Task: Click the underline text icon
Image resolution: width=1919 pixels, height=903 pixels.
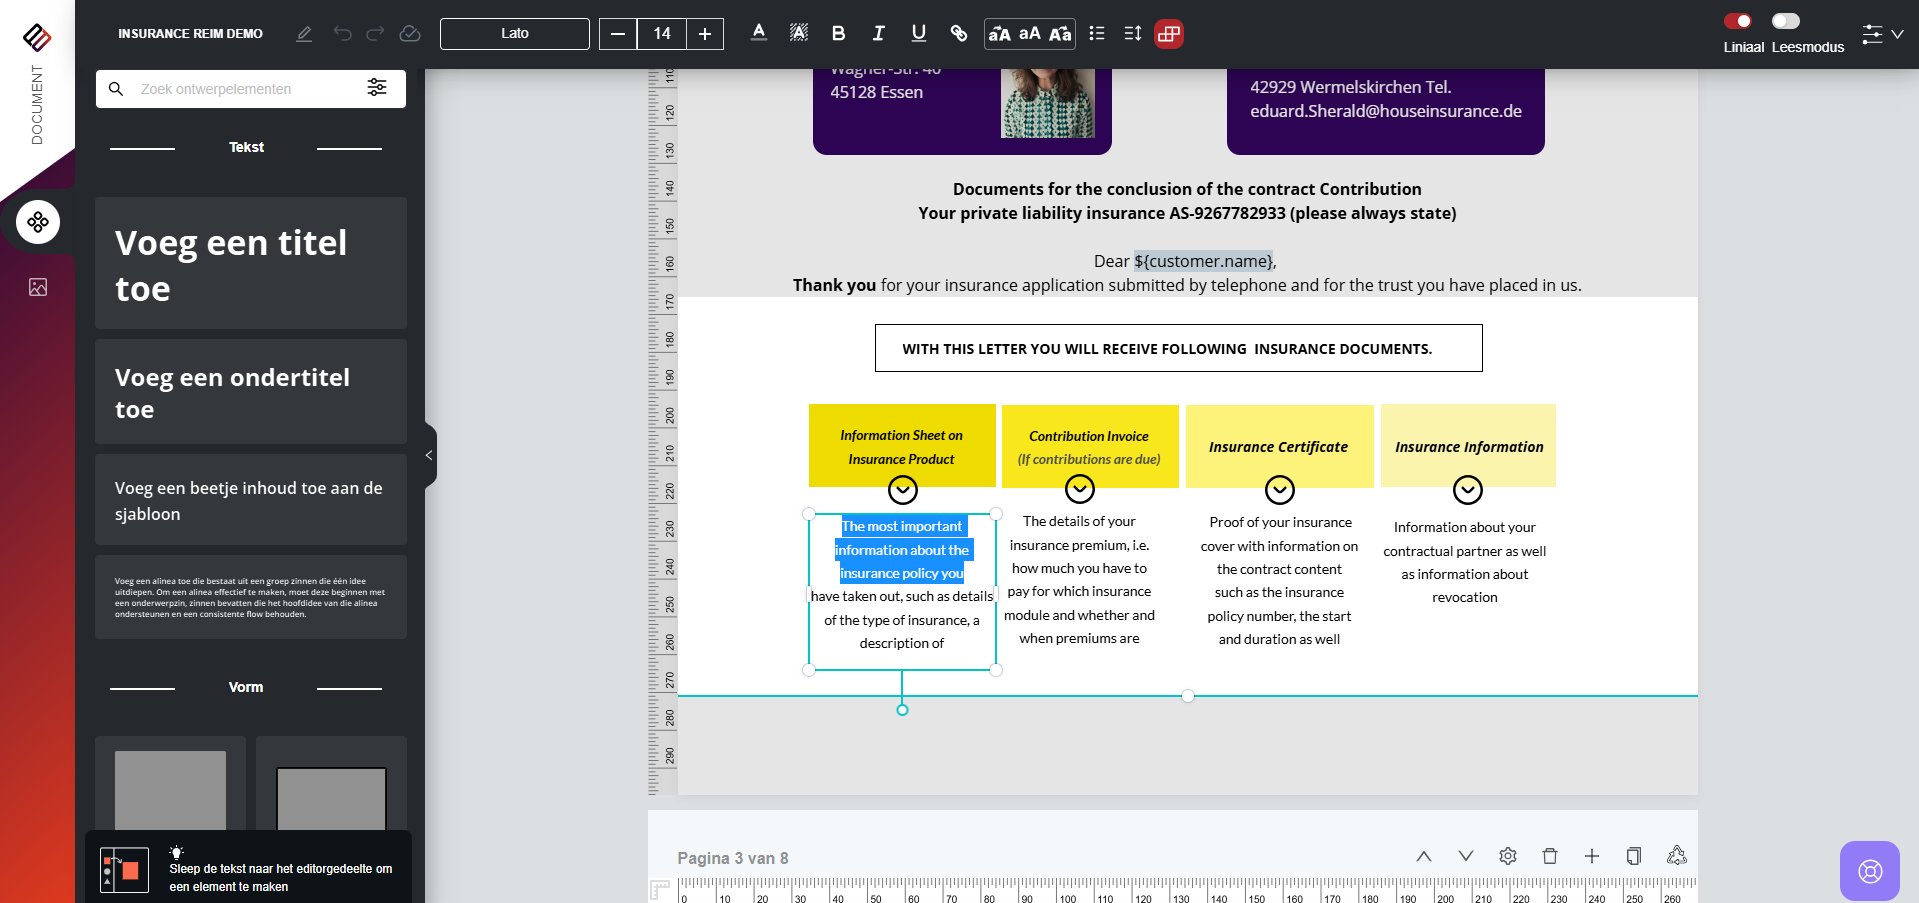Action: pyautogui.click(x=918, y=34)
